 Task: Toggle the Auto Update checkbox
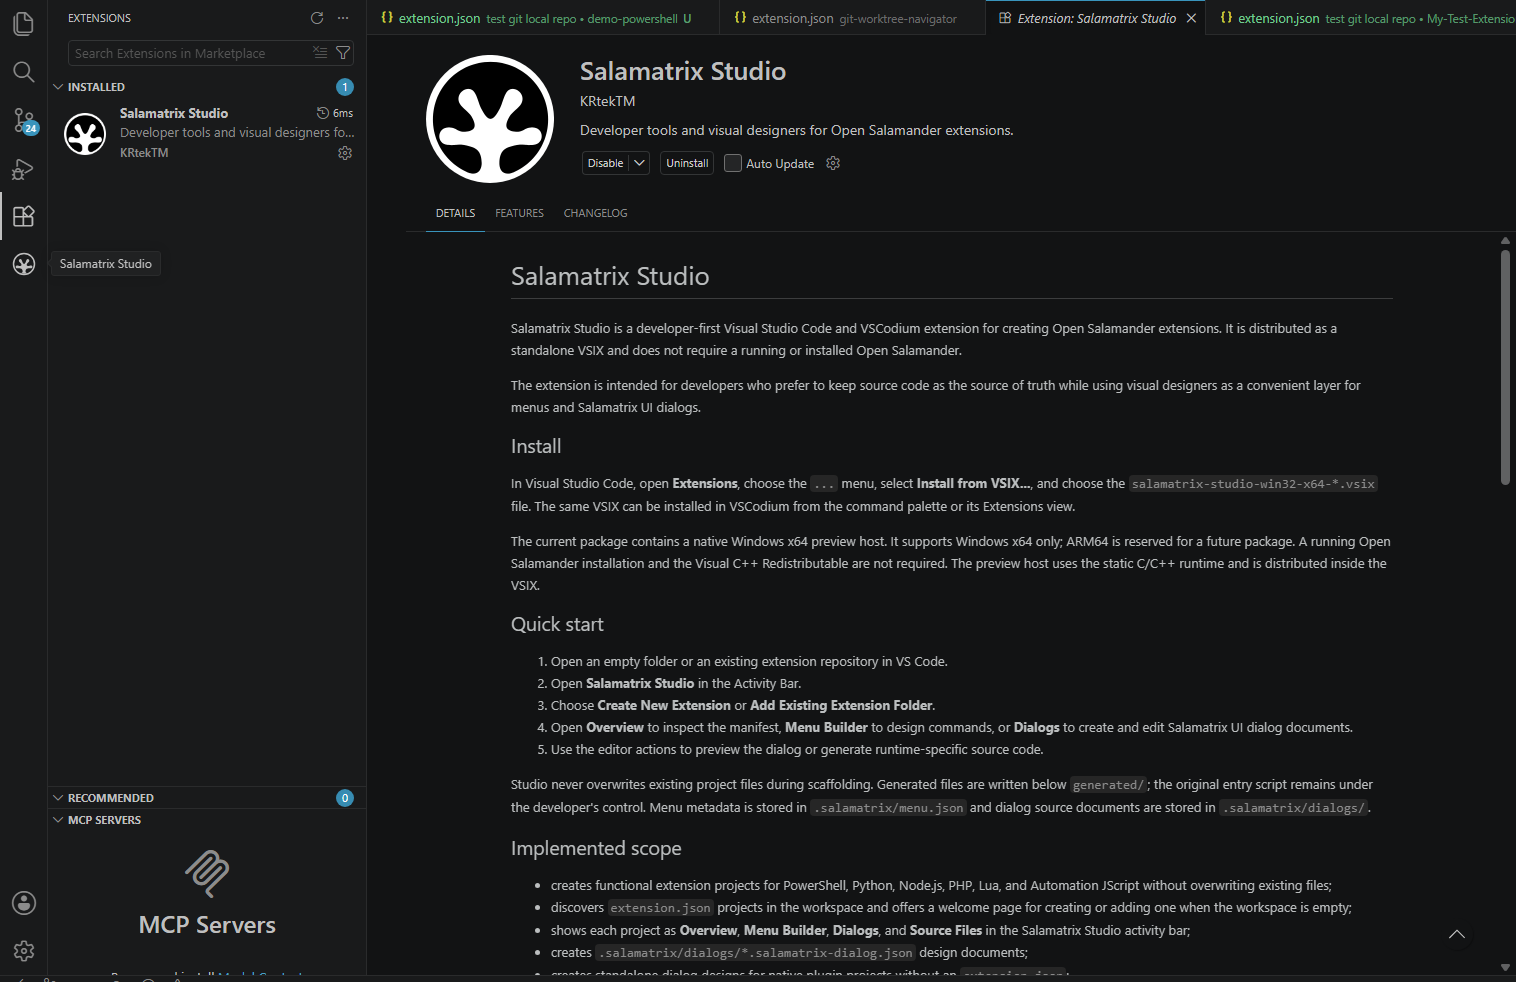click(x=733, y=163)
